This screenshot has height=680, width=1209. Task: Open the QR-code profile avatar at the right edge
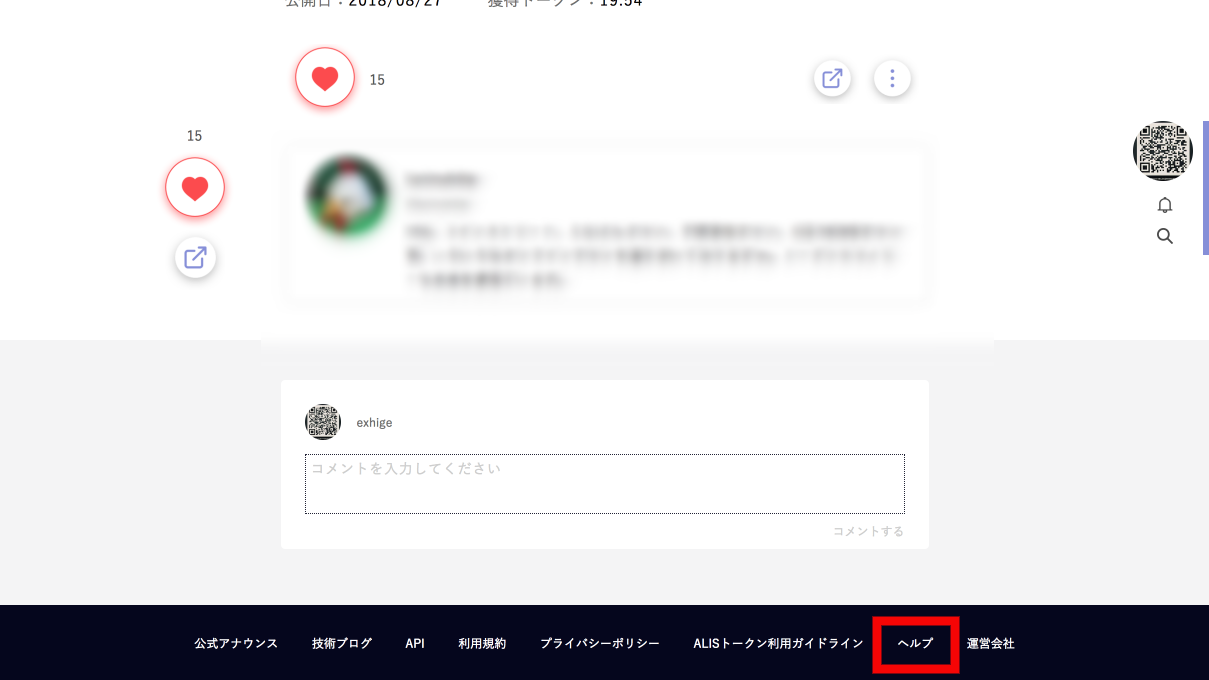pyautogui.click(x=1163, y=151)
